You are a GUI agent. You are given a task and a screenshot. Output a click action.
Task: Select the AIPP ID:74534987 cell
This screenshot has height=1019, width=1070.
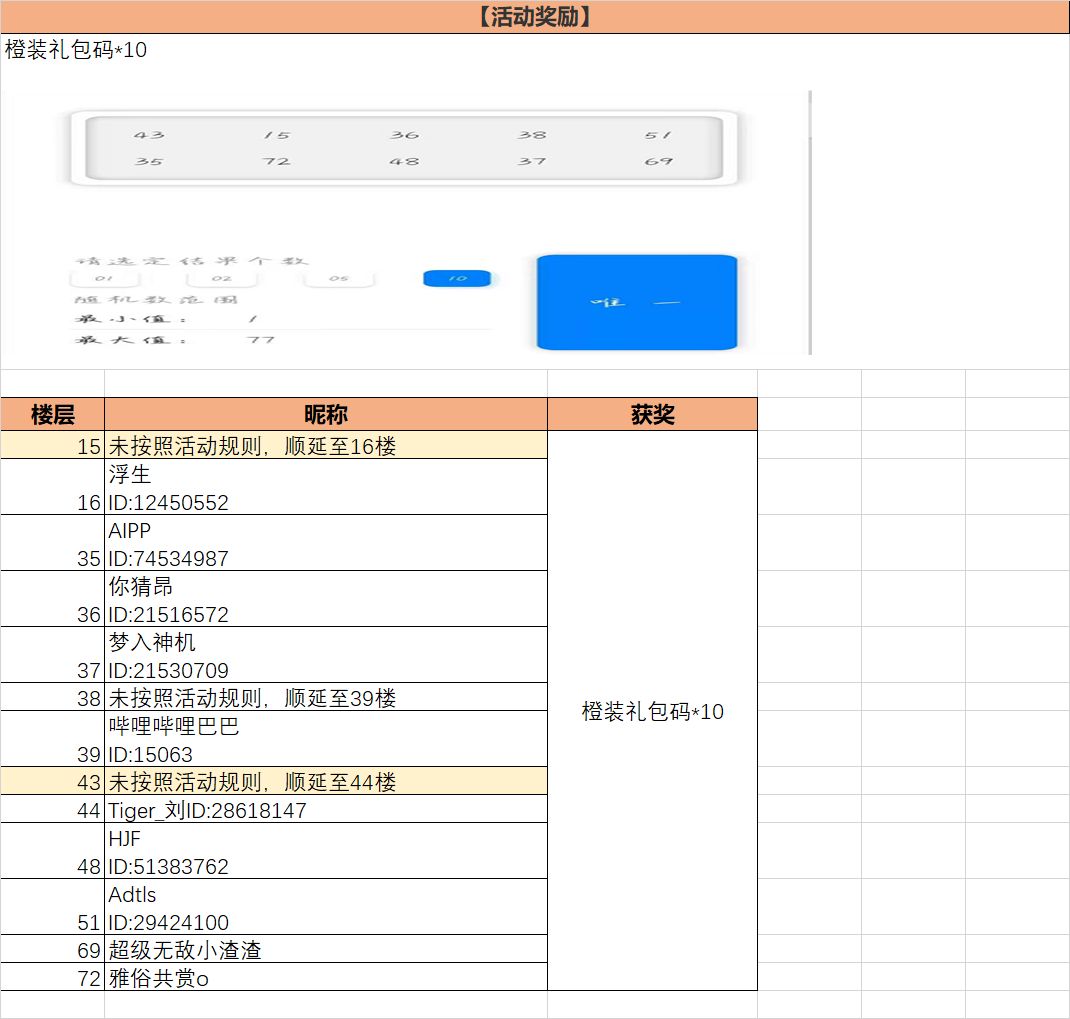point(326,543)
